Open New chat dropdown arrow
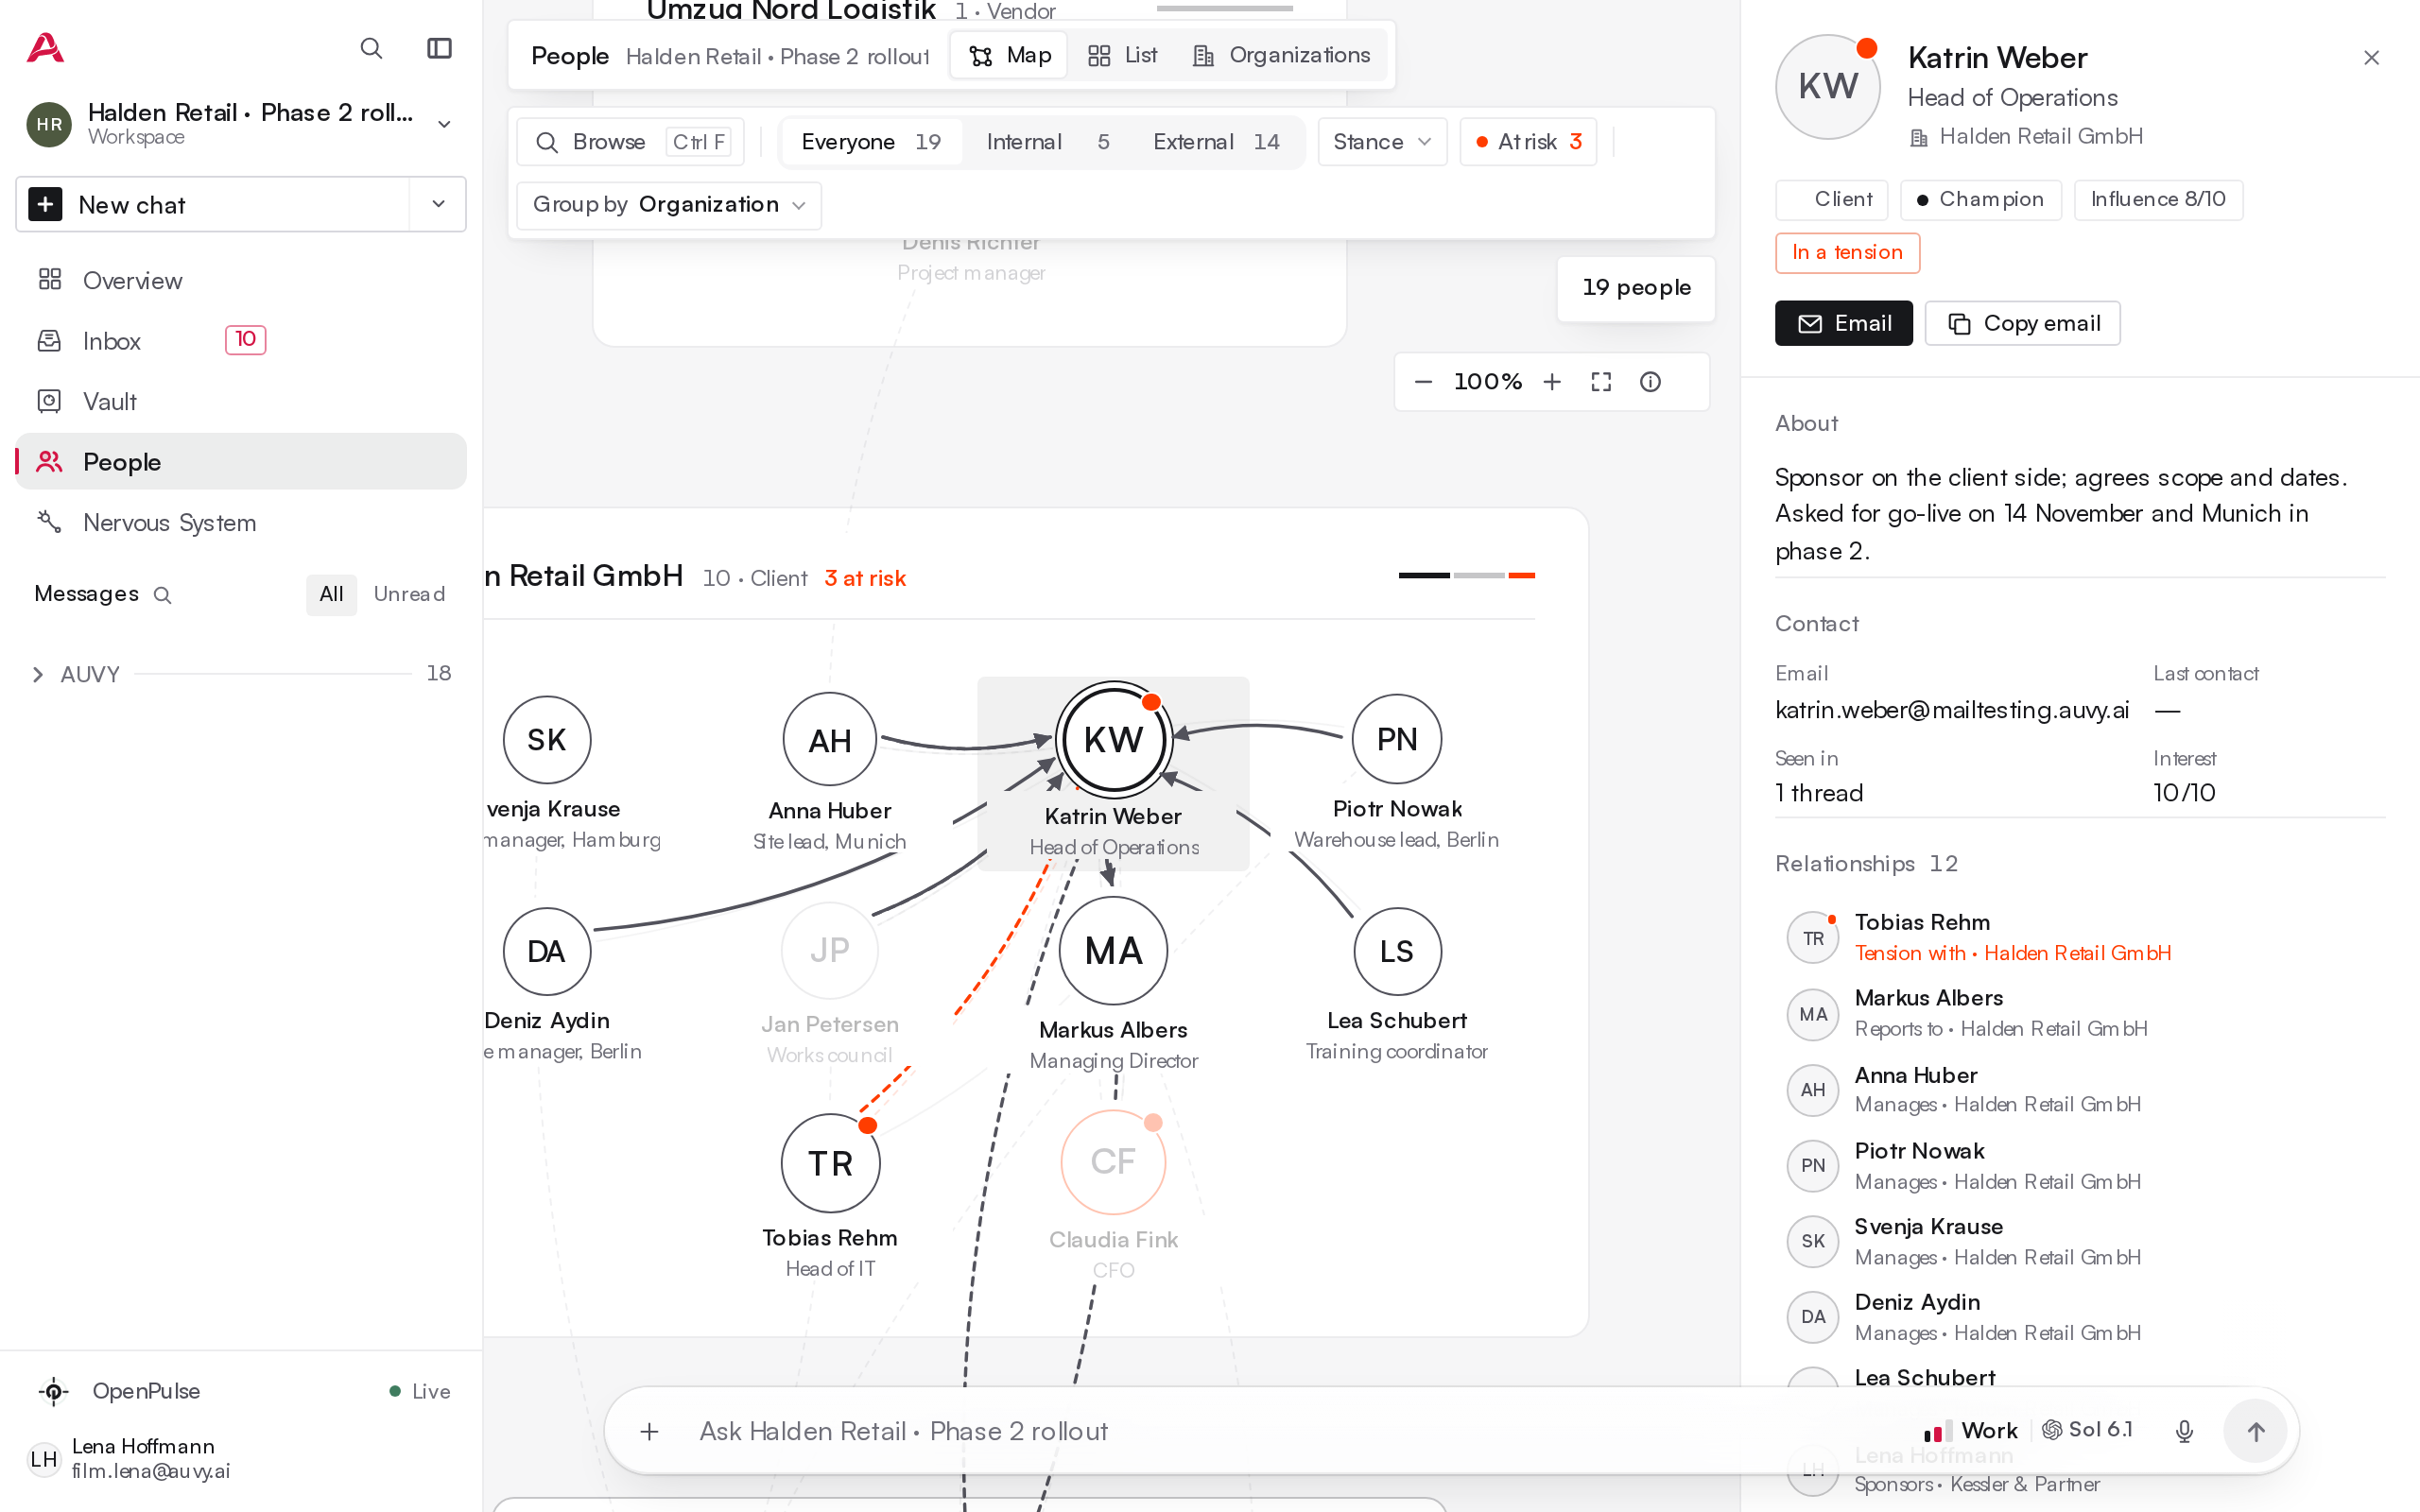 click(438, 204)
